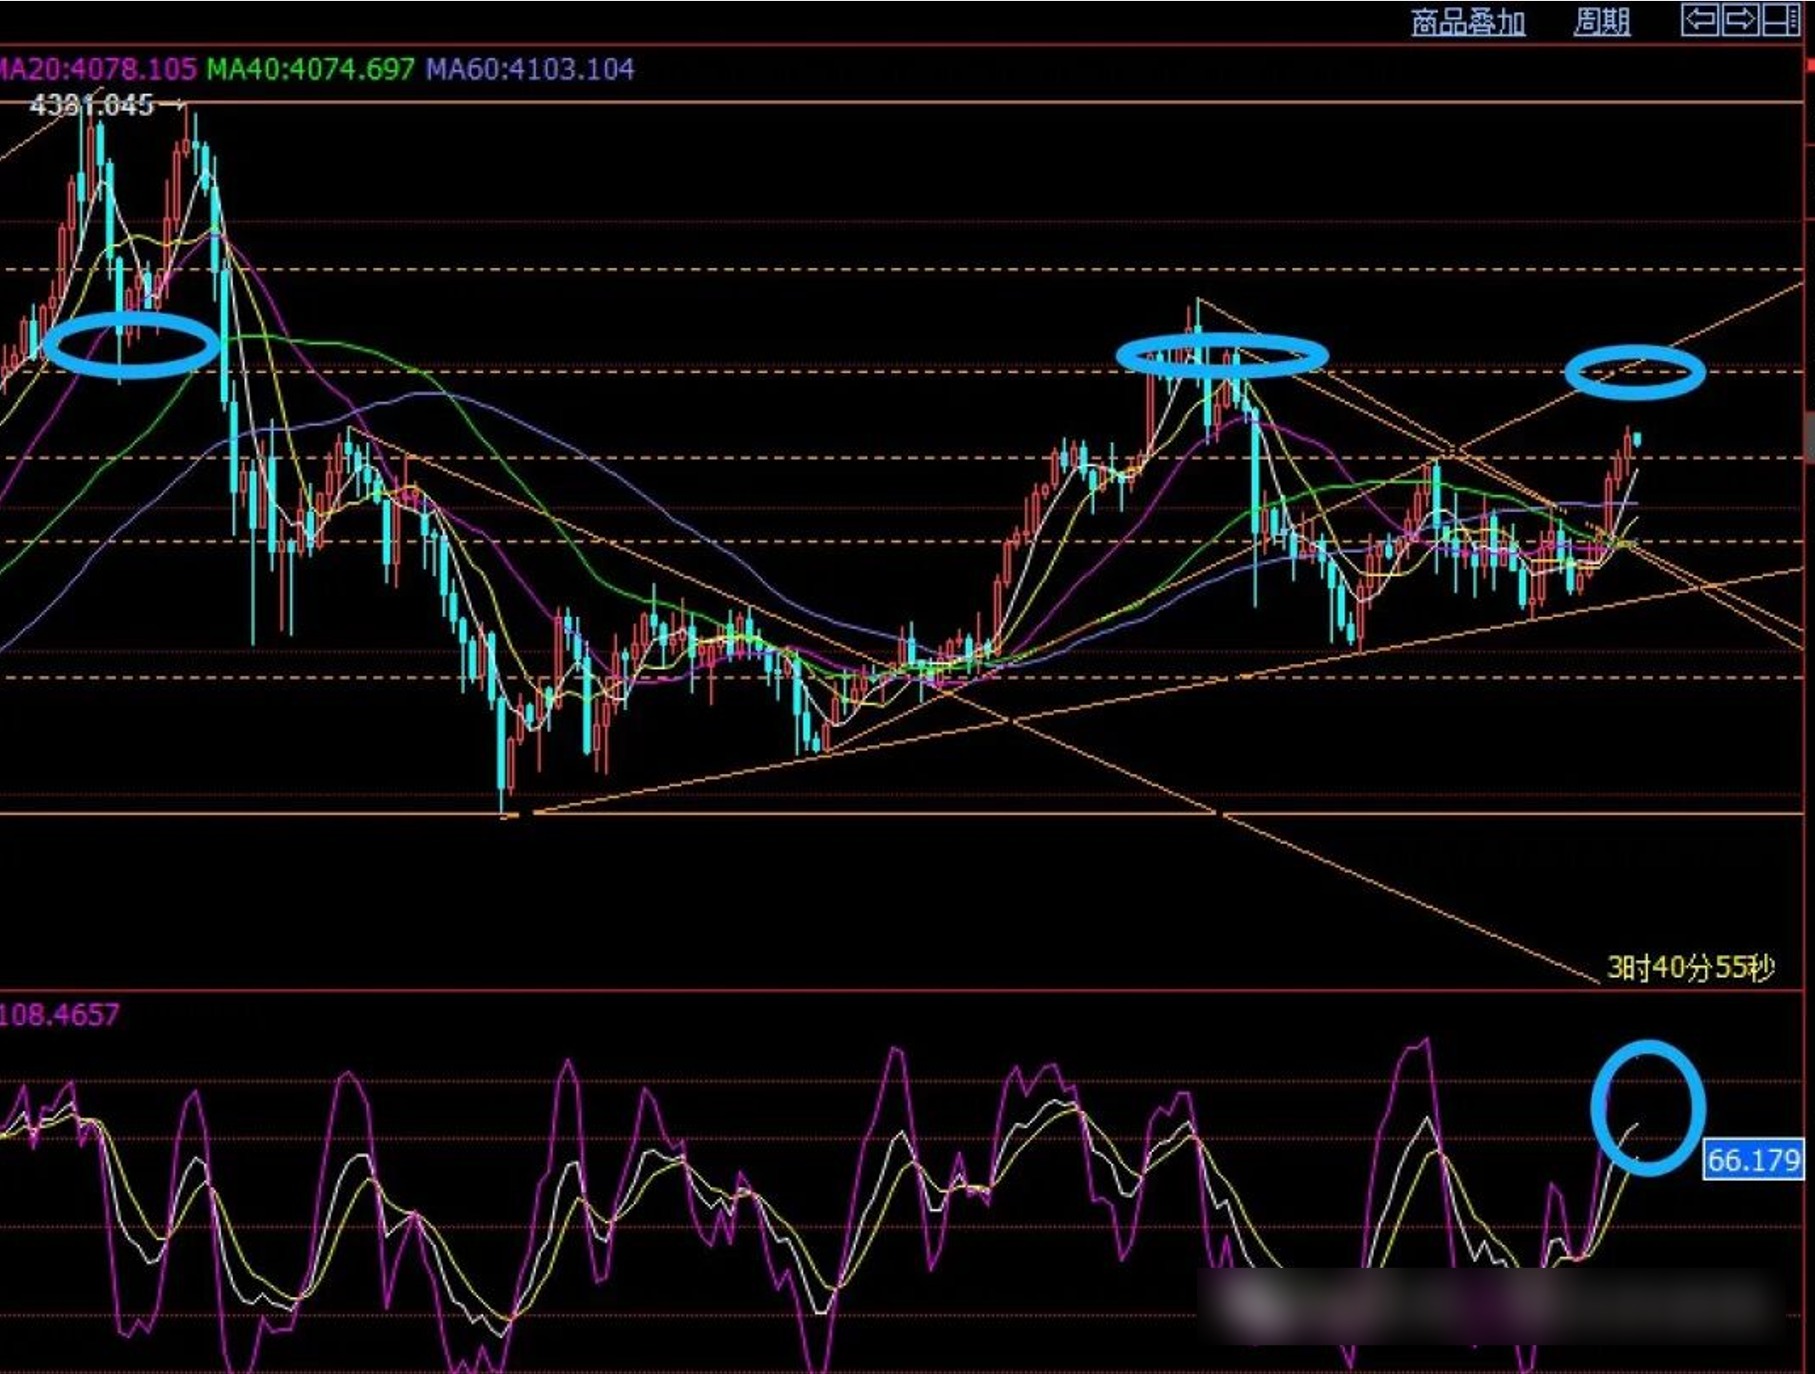Click the right arrow navigation icon

1739,20
